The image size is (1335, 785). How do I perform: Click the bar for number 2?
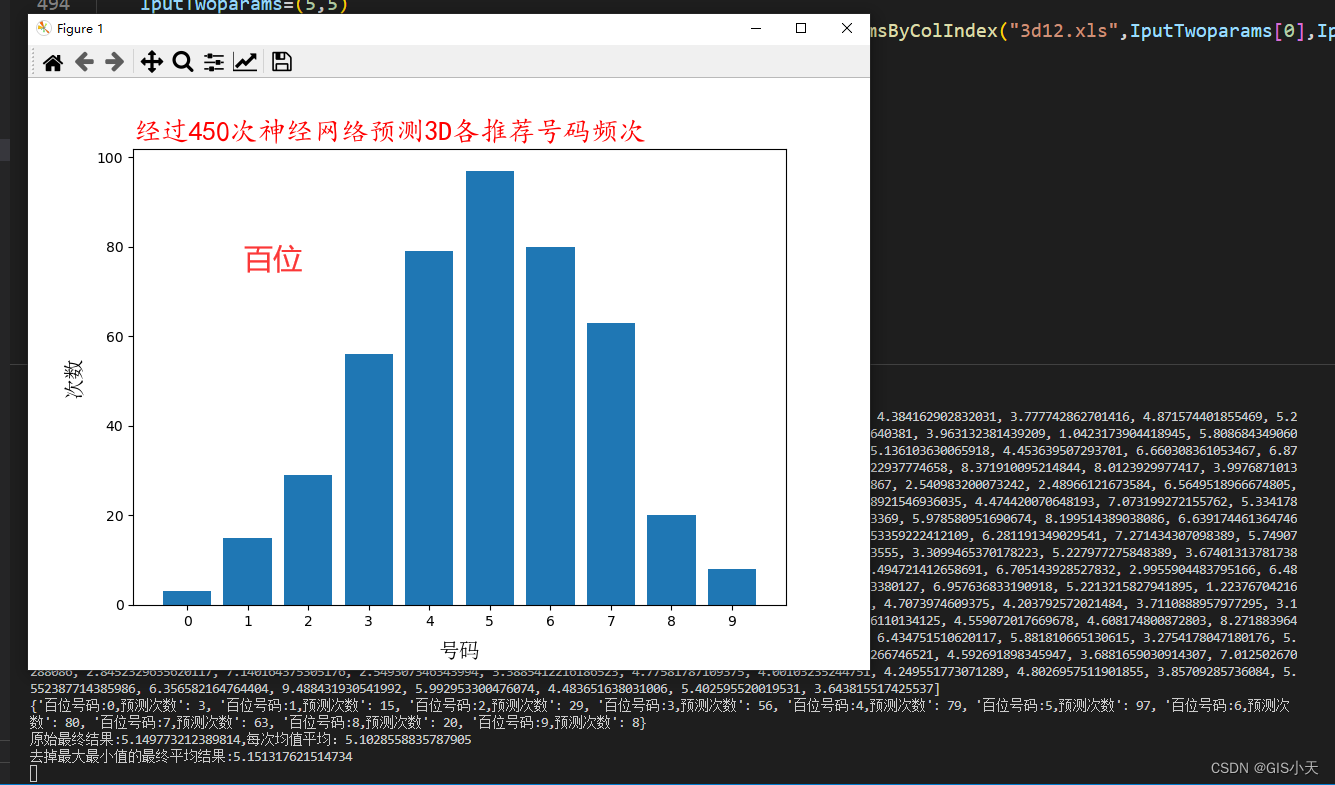pyautogui.click(x=308, y=540)
